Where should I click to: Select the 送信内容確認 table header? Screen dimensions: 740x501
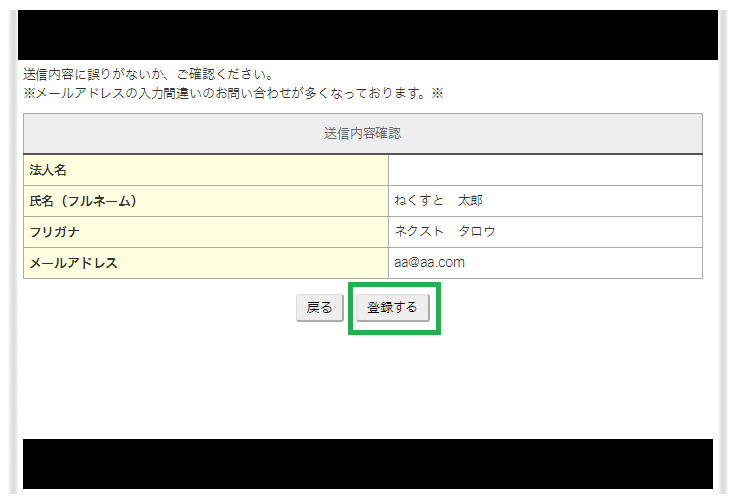[x=362, y=133]
